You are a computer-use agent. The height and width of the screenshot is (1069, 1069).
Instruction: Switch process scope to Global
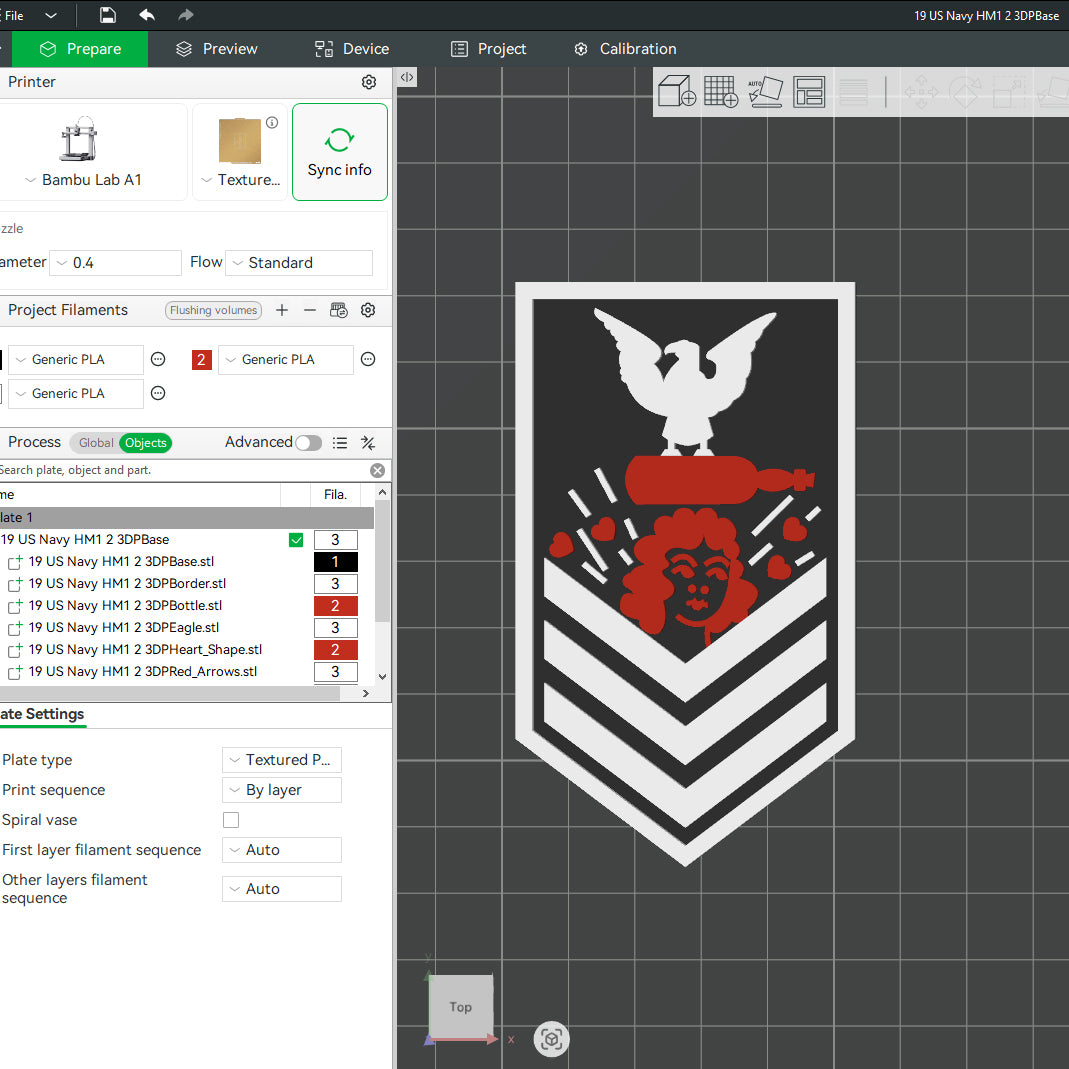(95, 443)
